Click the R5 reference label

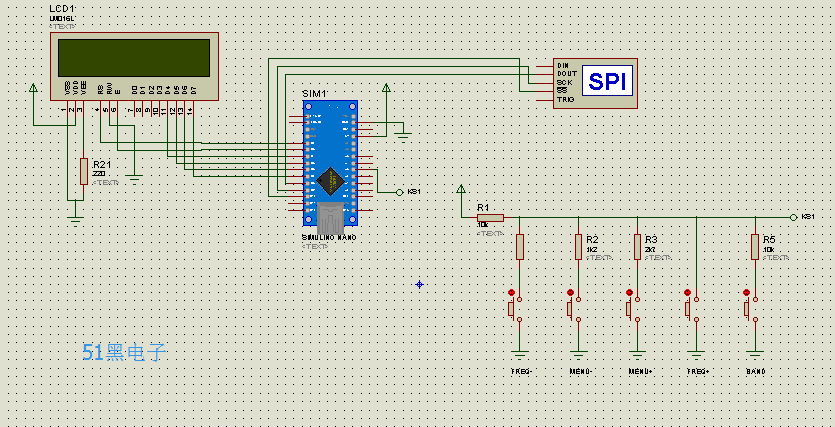click(x=769, y=240)
